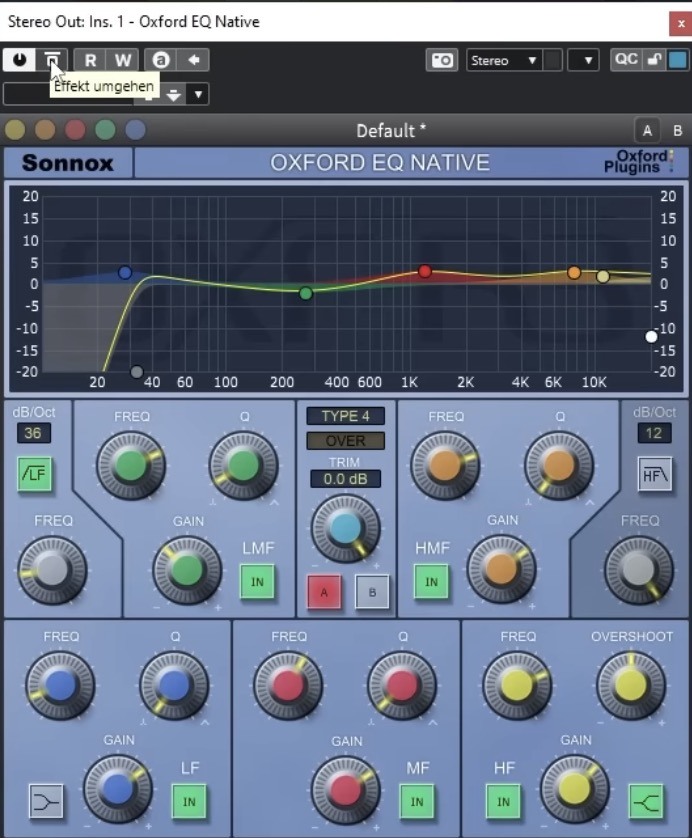Click the cyan TRIM knob
Screen dimensions: 692x838
click(345, 528)
